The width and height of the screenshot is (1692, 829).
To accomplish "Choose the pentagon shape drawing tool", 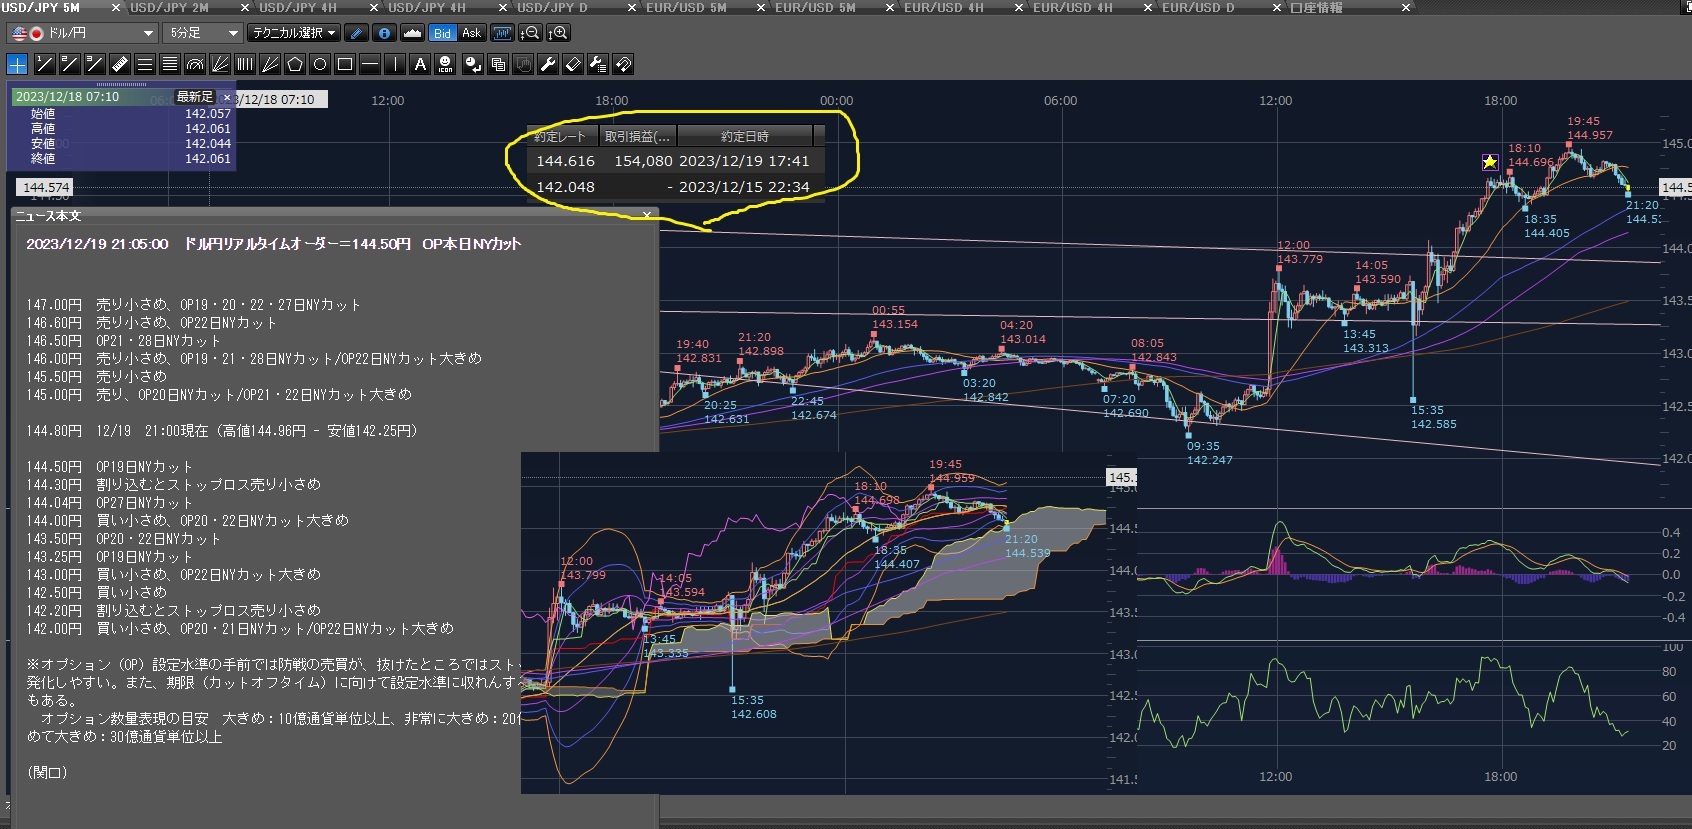I will (295, 65).
